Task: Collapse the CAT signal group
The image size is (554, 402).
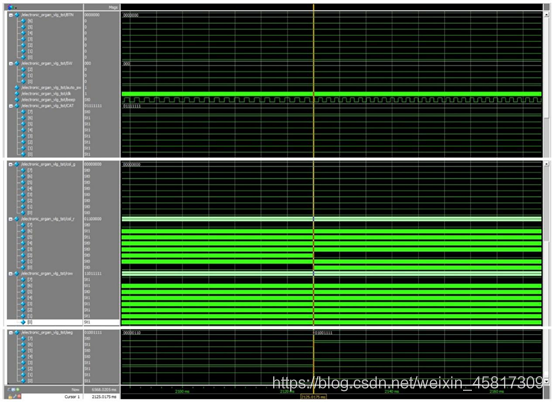Action: [x=11, y=106]
